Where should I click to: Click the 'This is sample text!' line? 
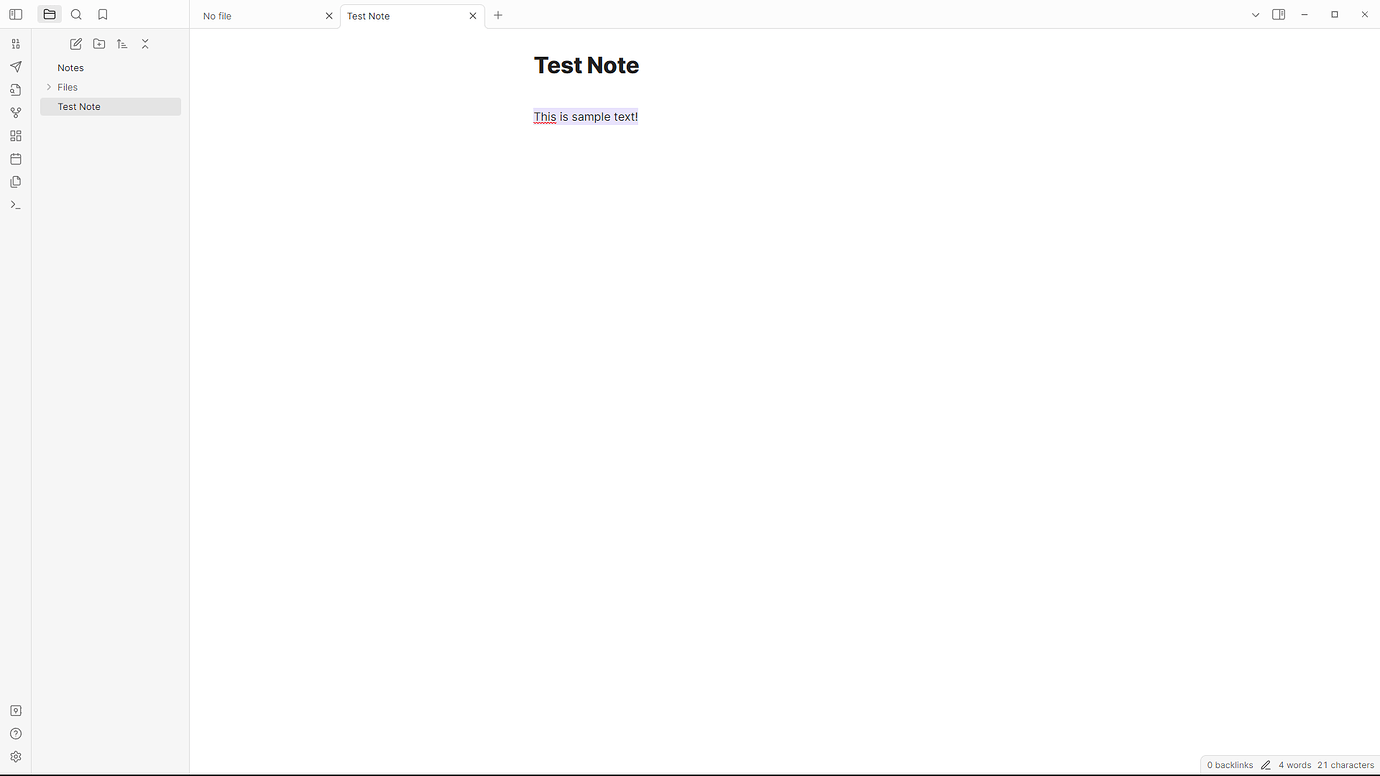point(586,117)
